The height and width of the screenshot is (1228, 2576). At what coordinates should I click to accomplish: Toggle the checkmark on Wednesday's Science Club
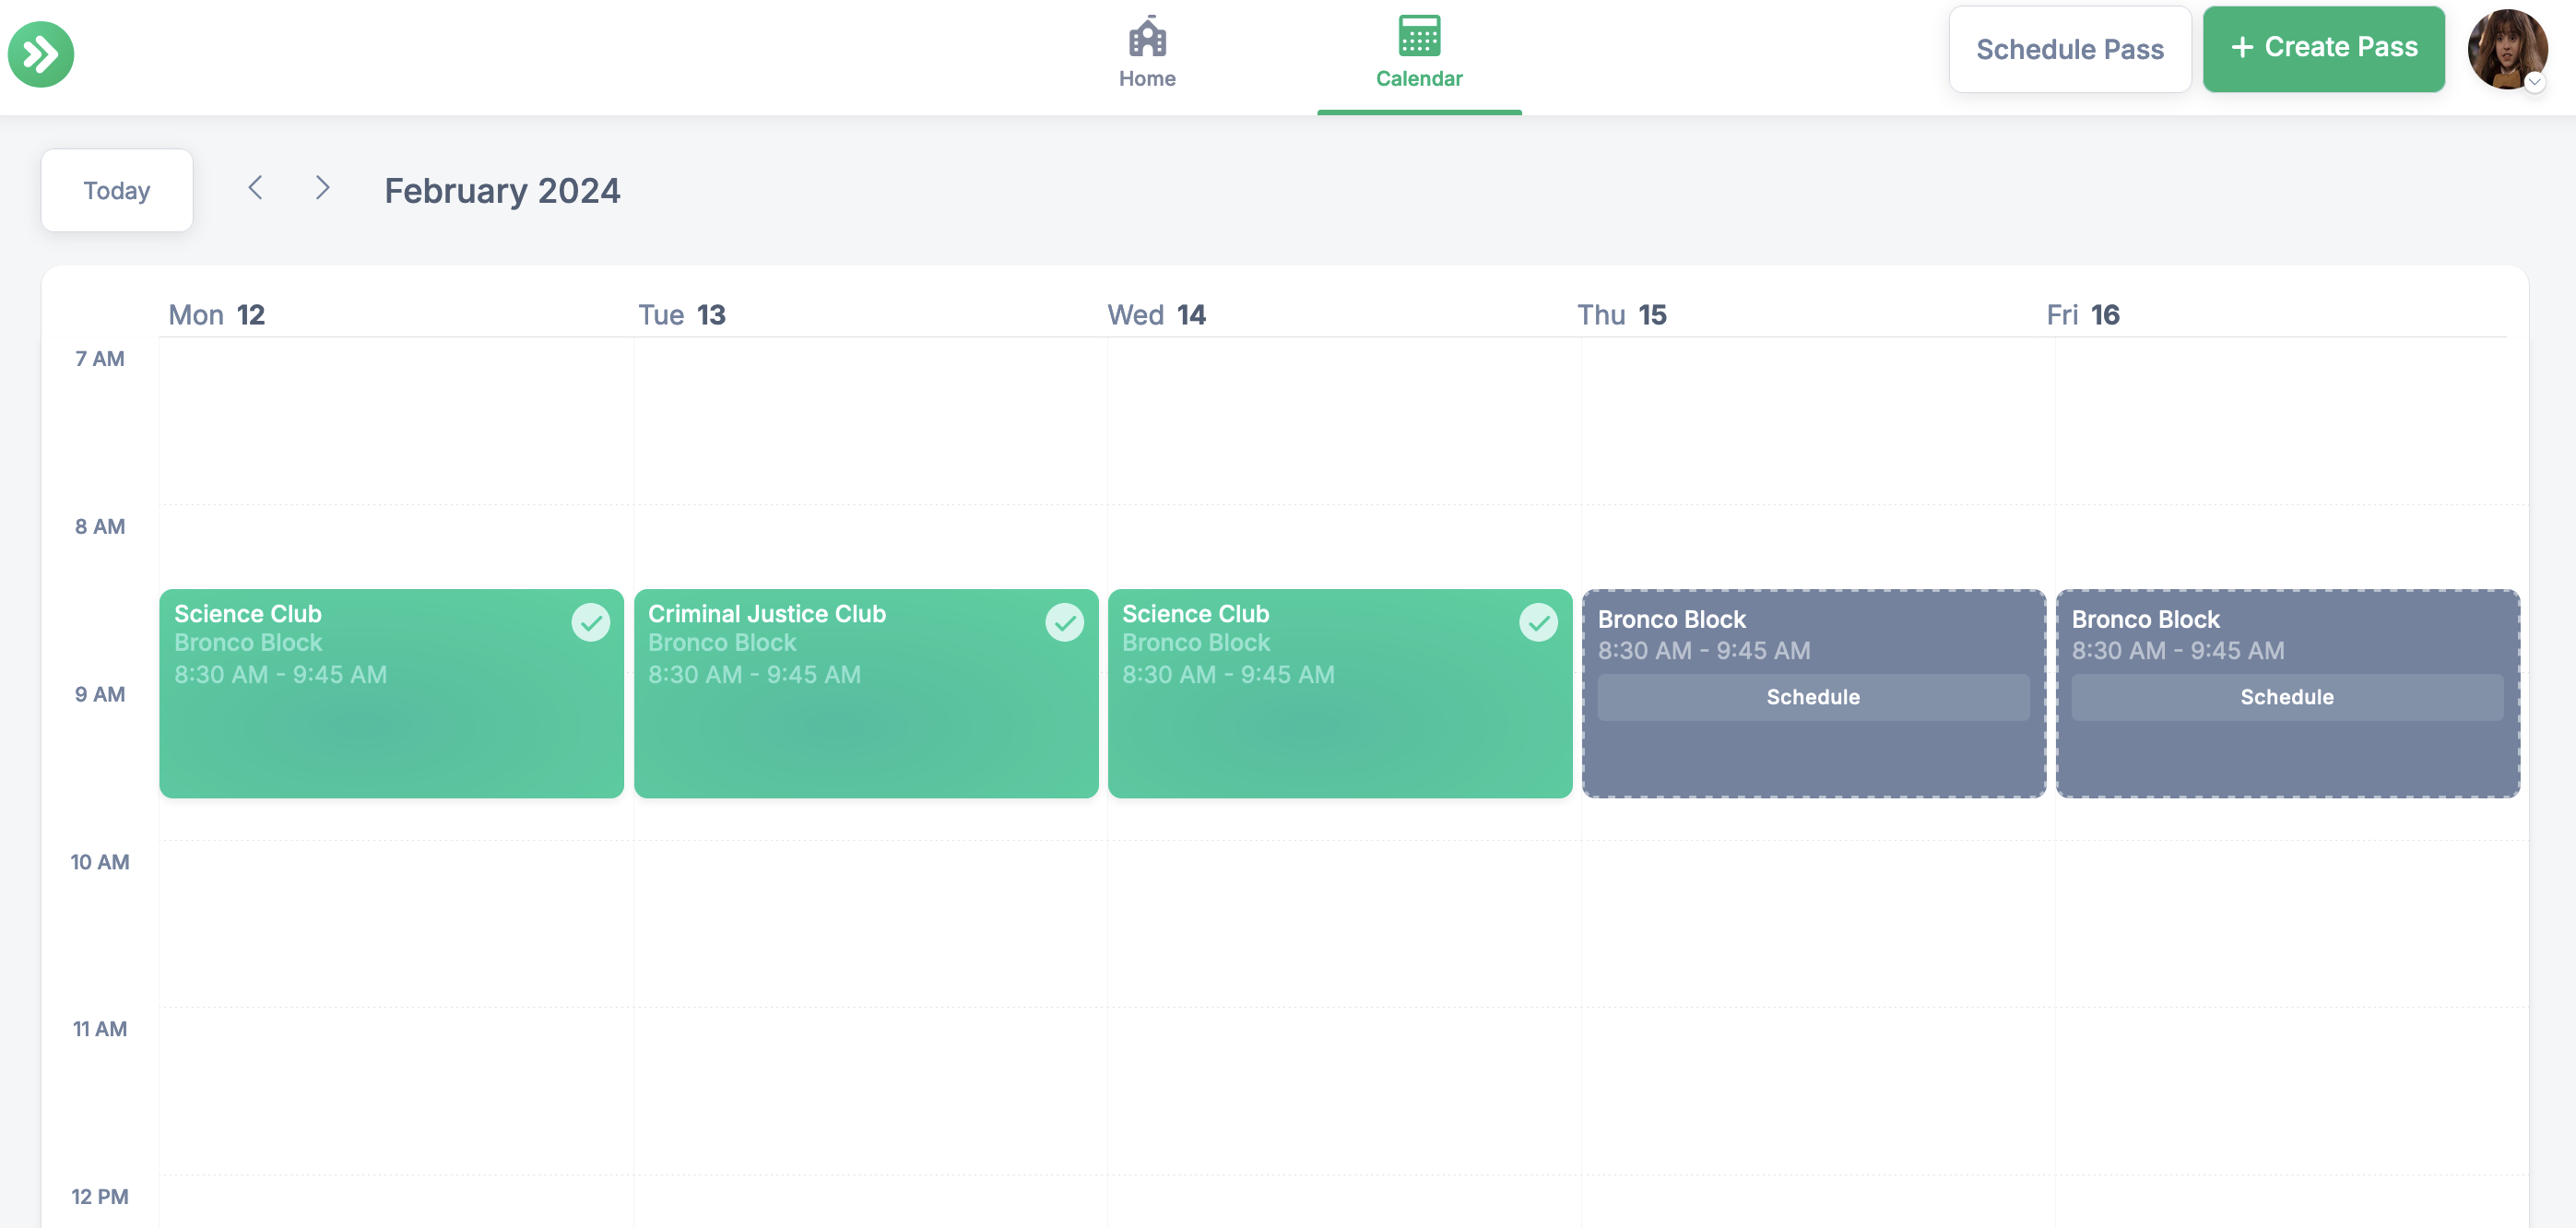1538,622
